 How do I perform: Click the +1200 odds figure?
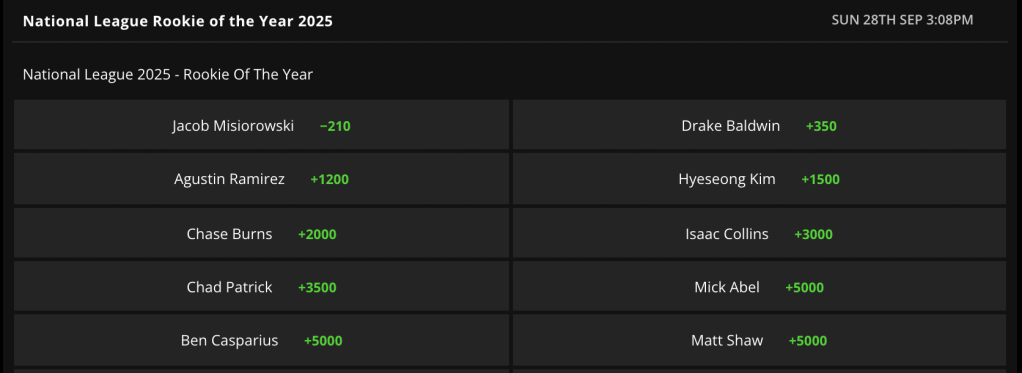tap(330, 179)
